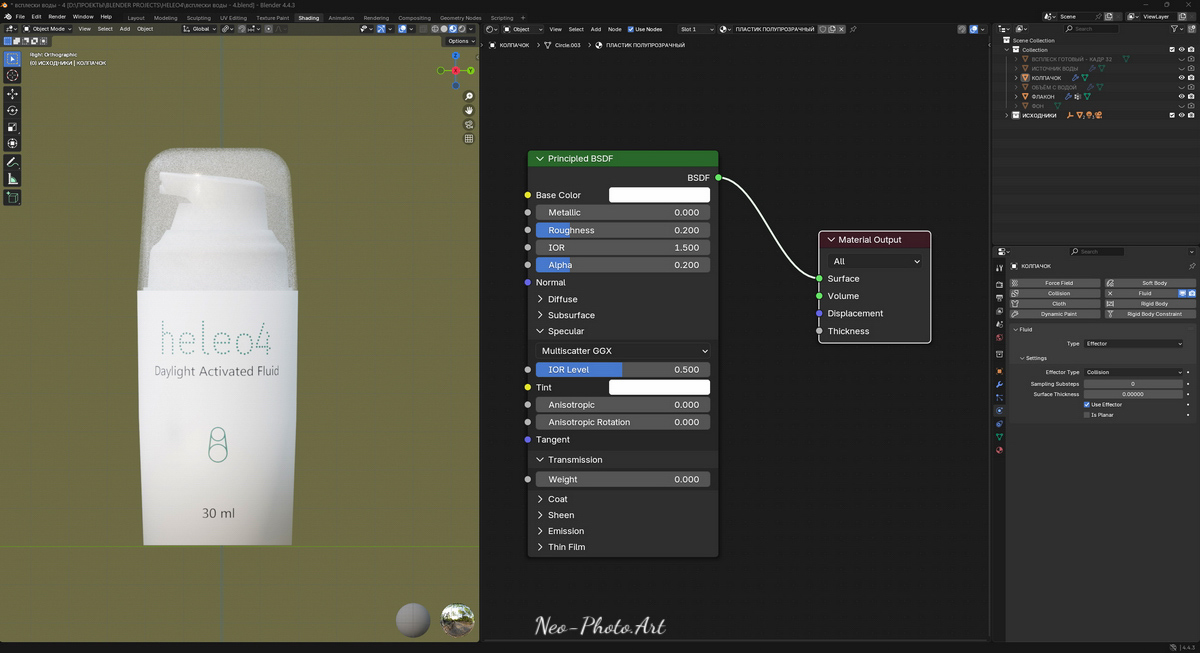Screen dimensions: 1200x653
Task: Select the Transform tool in viewport toolbar
Action: (12, 144)
